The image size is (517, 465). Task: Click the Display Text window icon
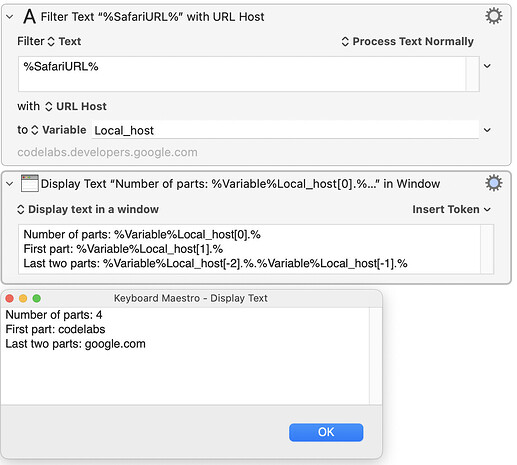click(x=30, y=183)
